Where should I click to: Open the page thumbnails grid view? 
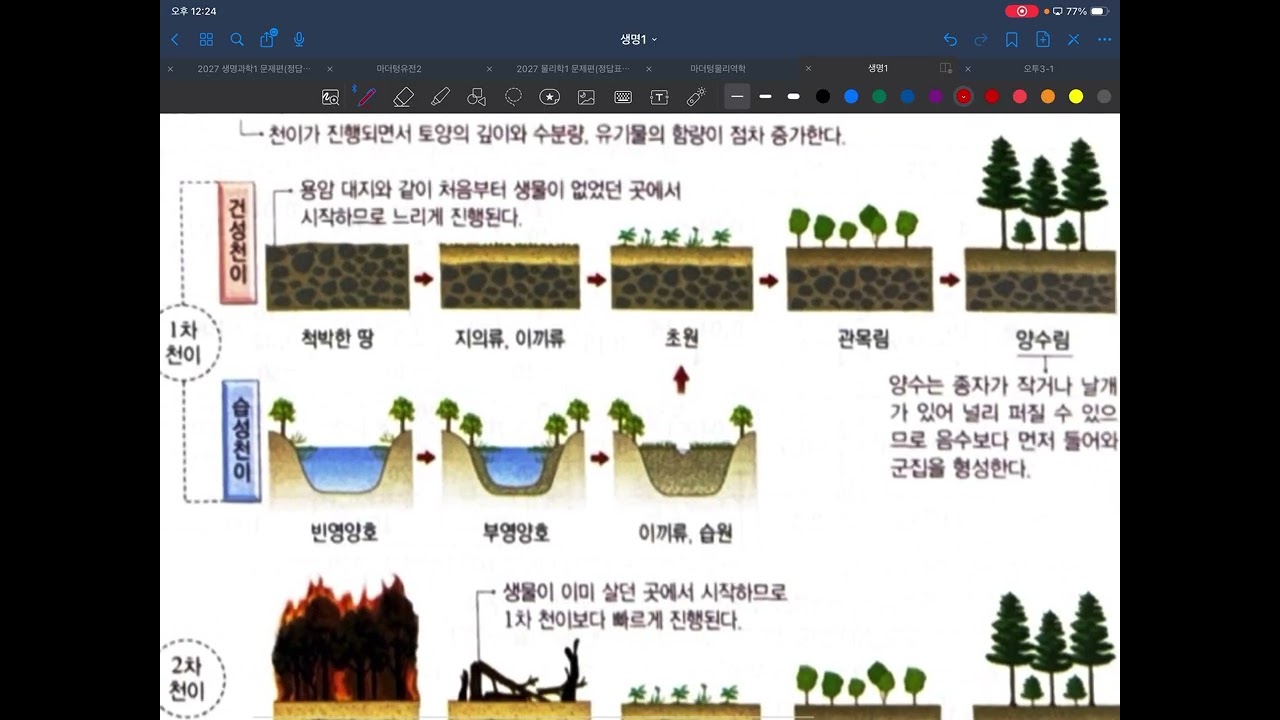point(206,40)
